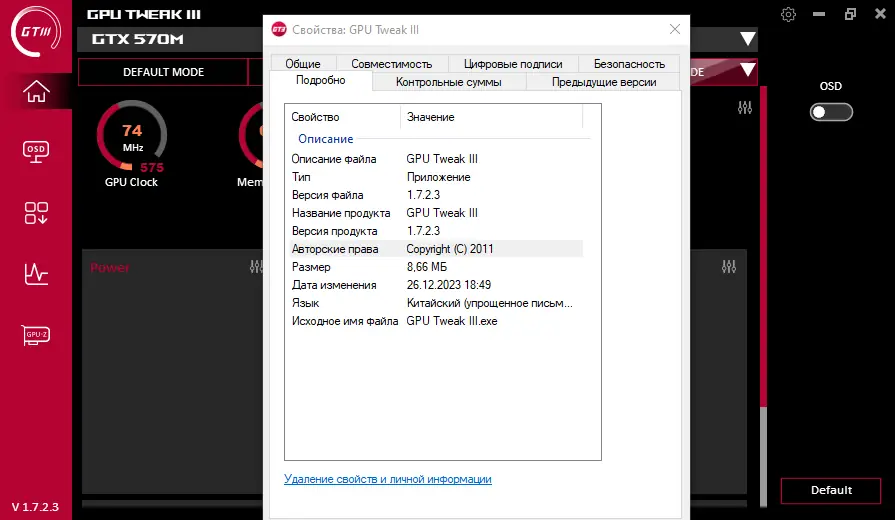Image resolution: width=895 pixels, height=520 pixels.
Task: Click the 26.12.2023 18:49 value
Action: click(449, 285)
